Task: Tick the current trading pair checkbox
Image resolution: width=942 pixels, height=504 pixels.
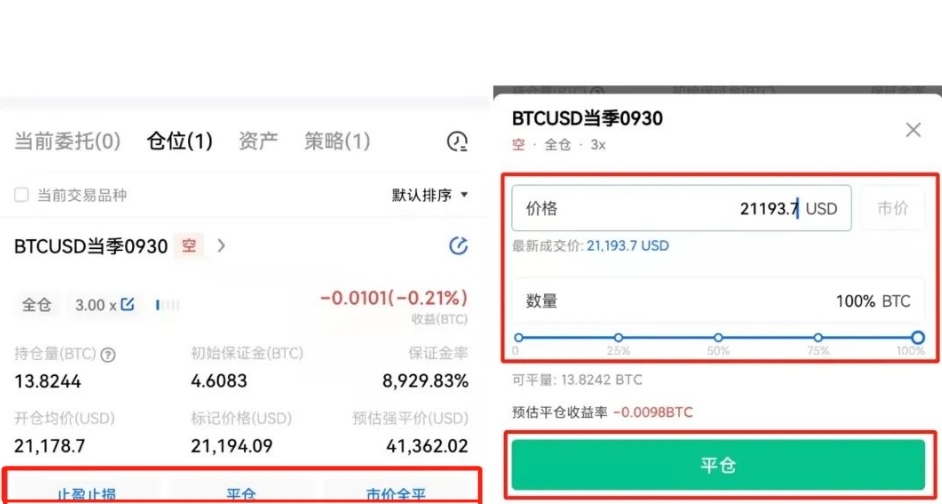Action: (21, 195)
